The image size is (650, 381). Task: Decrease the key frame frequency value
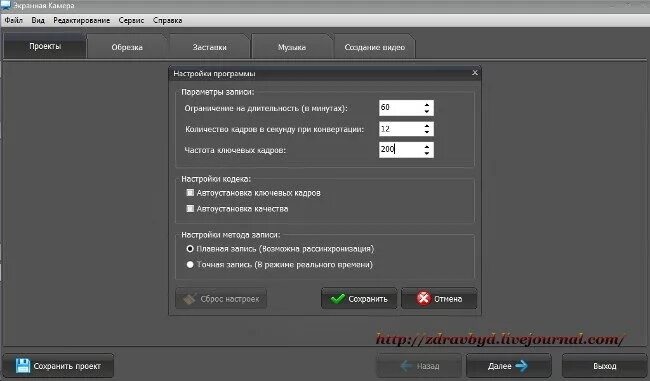click(427, 153)
